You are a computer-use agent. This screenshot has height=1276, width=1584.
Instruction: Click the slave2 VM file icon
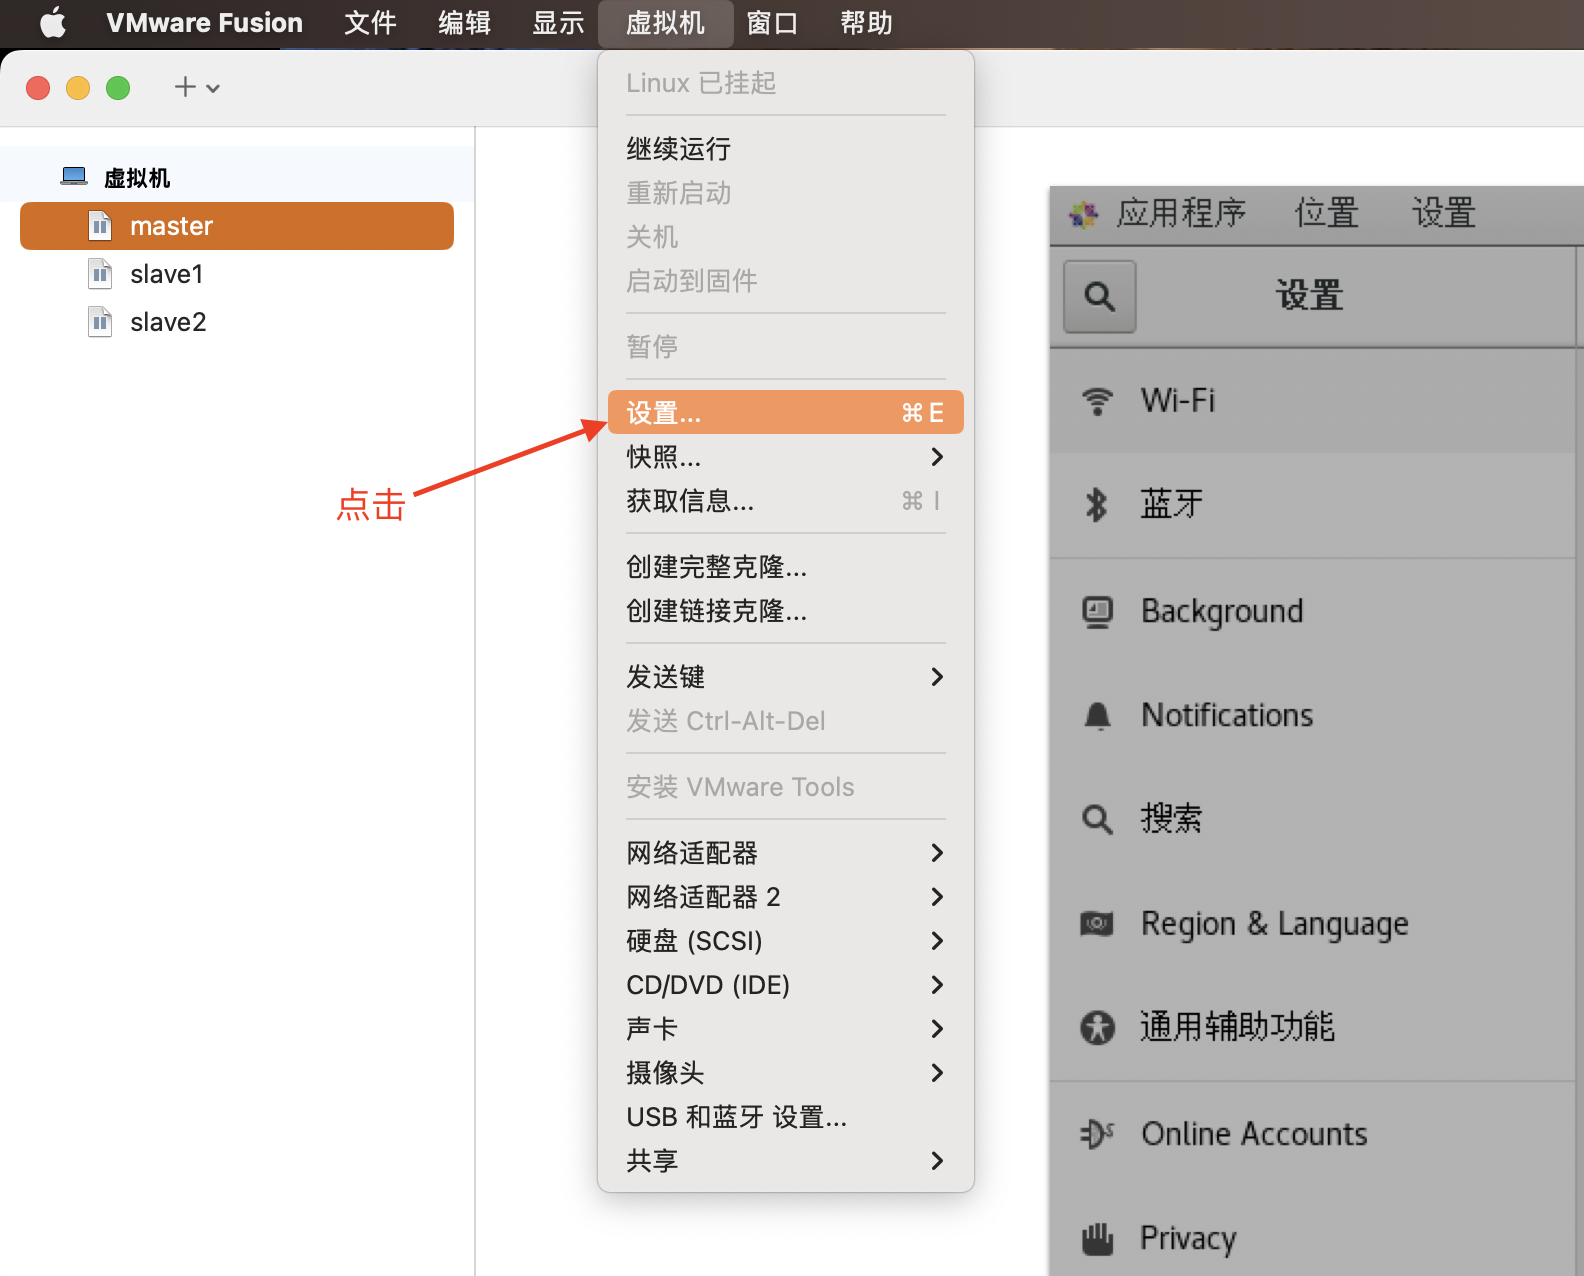coord(100,322)
